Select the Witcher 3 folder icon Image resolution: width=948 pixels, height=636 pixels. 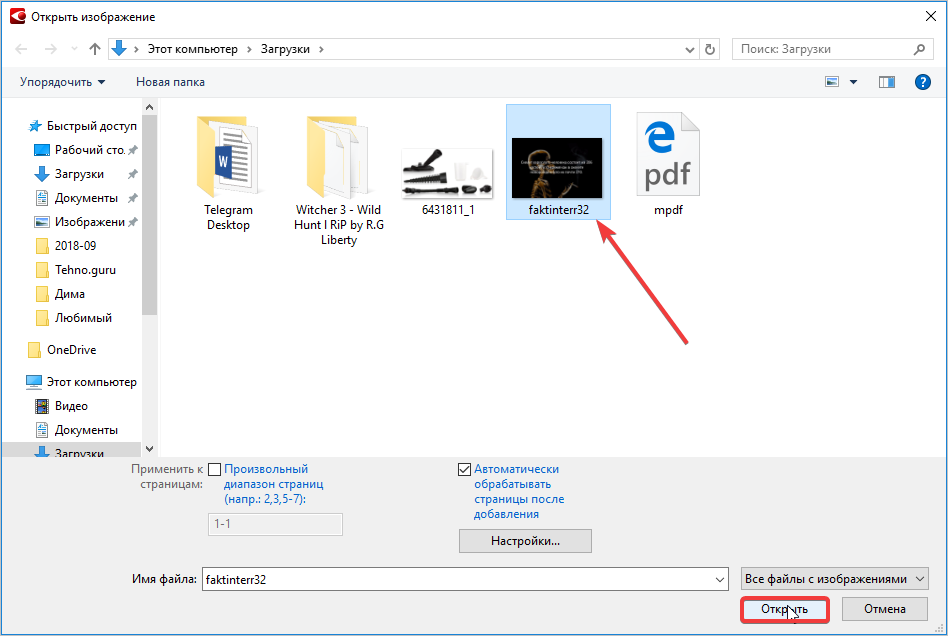pos(339,158)
